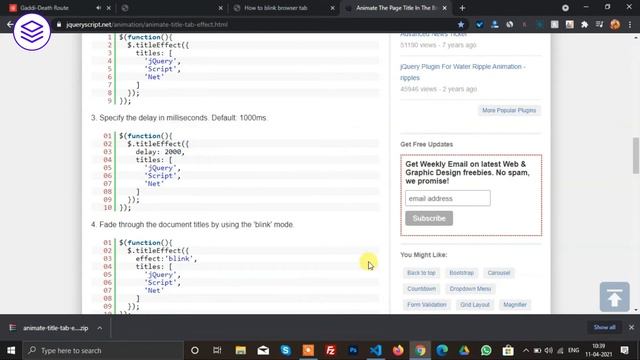Open the jQuery Plugin For Water Ripple Animation link
The image size is (640, 360).
click(x=462, y=72)
